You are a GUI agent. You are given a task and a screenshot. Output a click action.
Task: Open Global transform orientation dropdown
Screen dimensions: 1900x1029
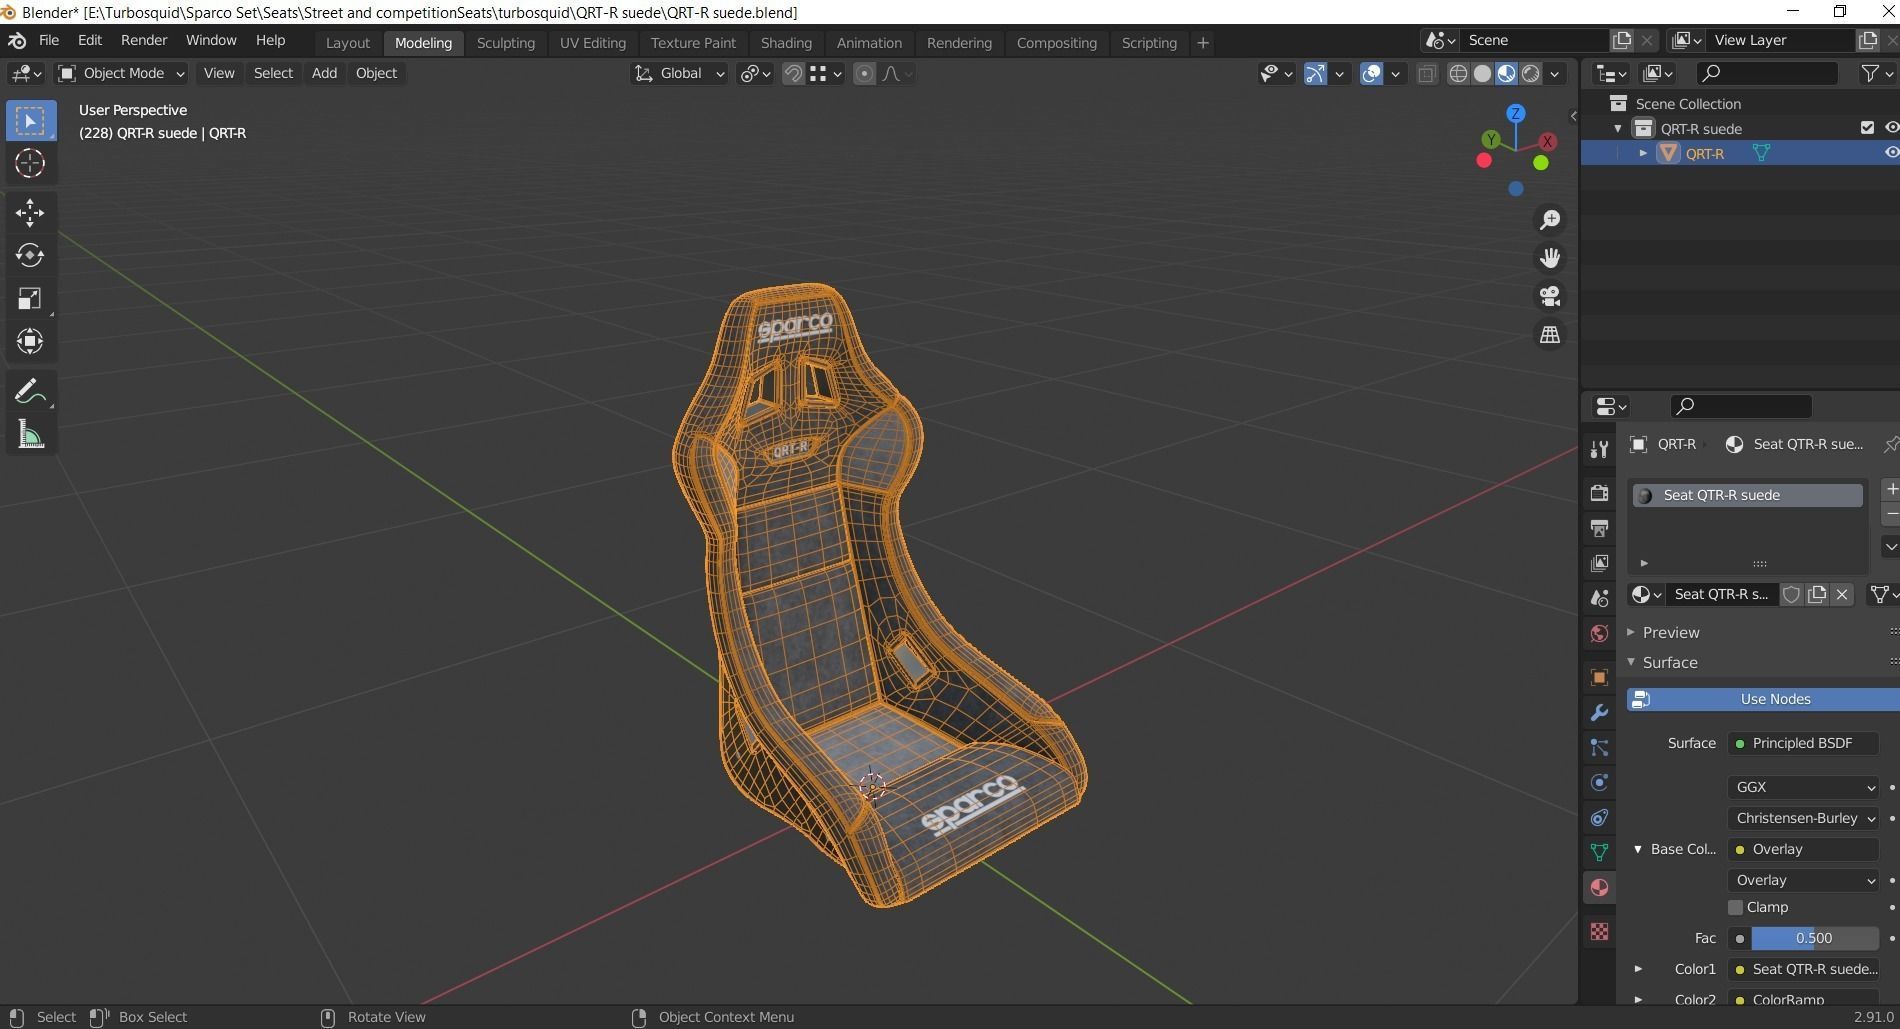click(679, 73)
